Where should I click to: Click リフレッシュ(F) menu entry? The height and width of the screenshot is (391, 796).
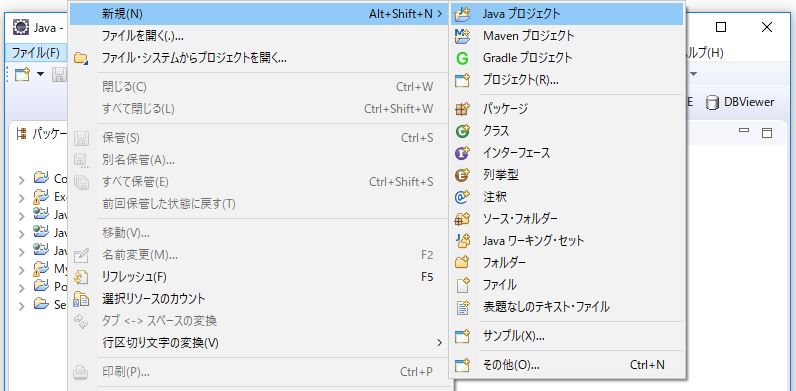(x=258, y=277)
